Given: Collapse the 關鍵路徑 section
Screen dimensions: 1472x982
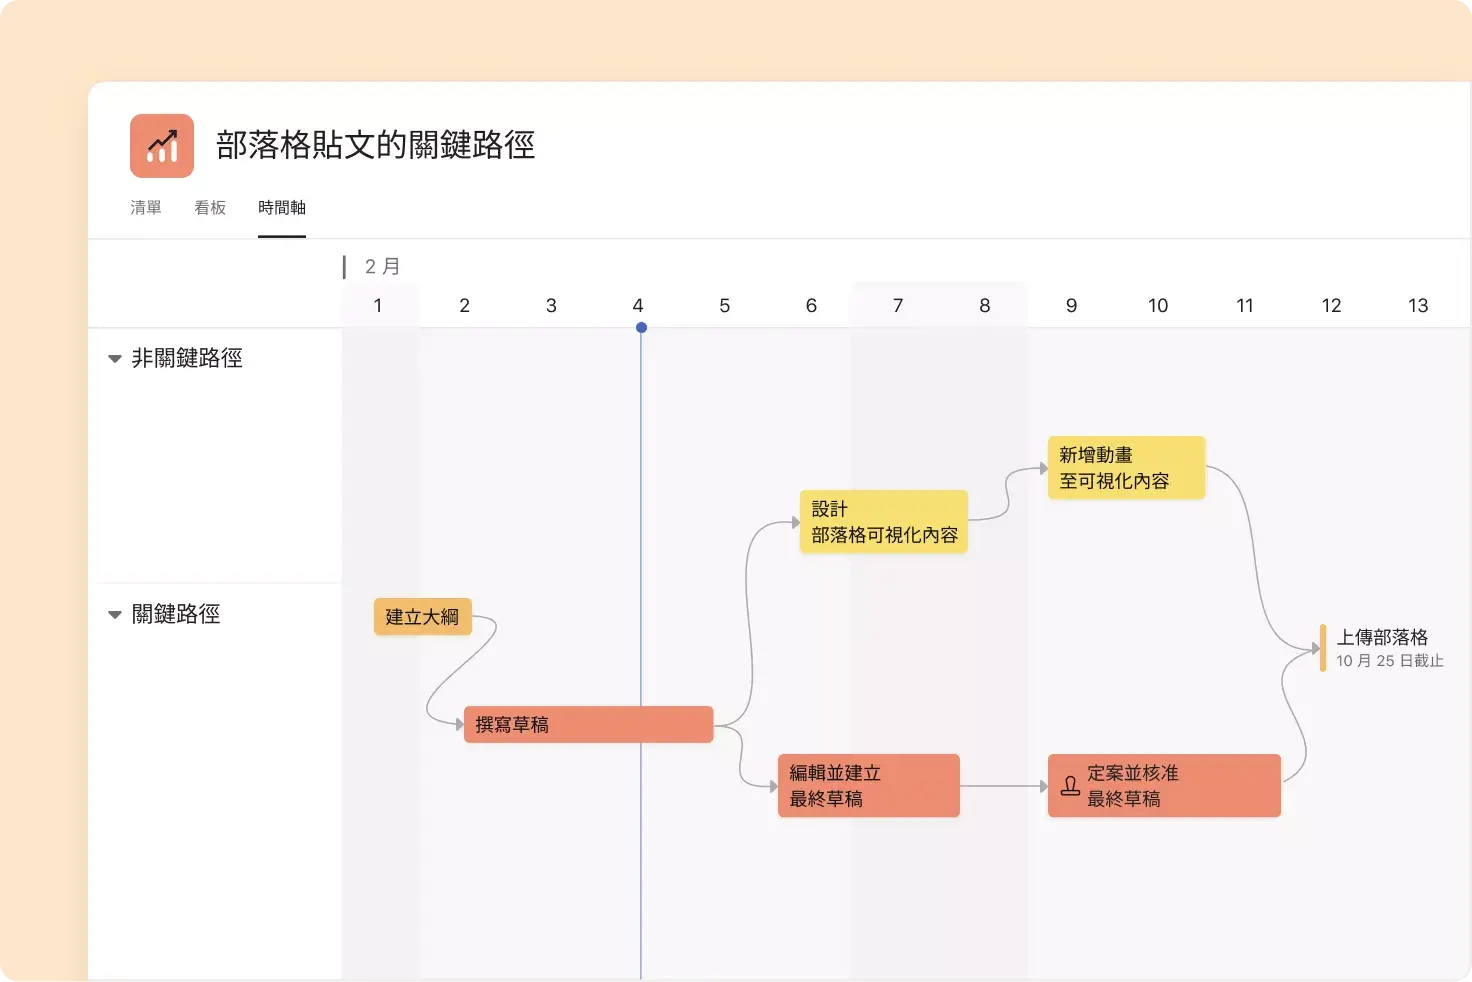Looking at the screenshot, I should (x=115, y=615).
